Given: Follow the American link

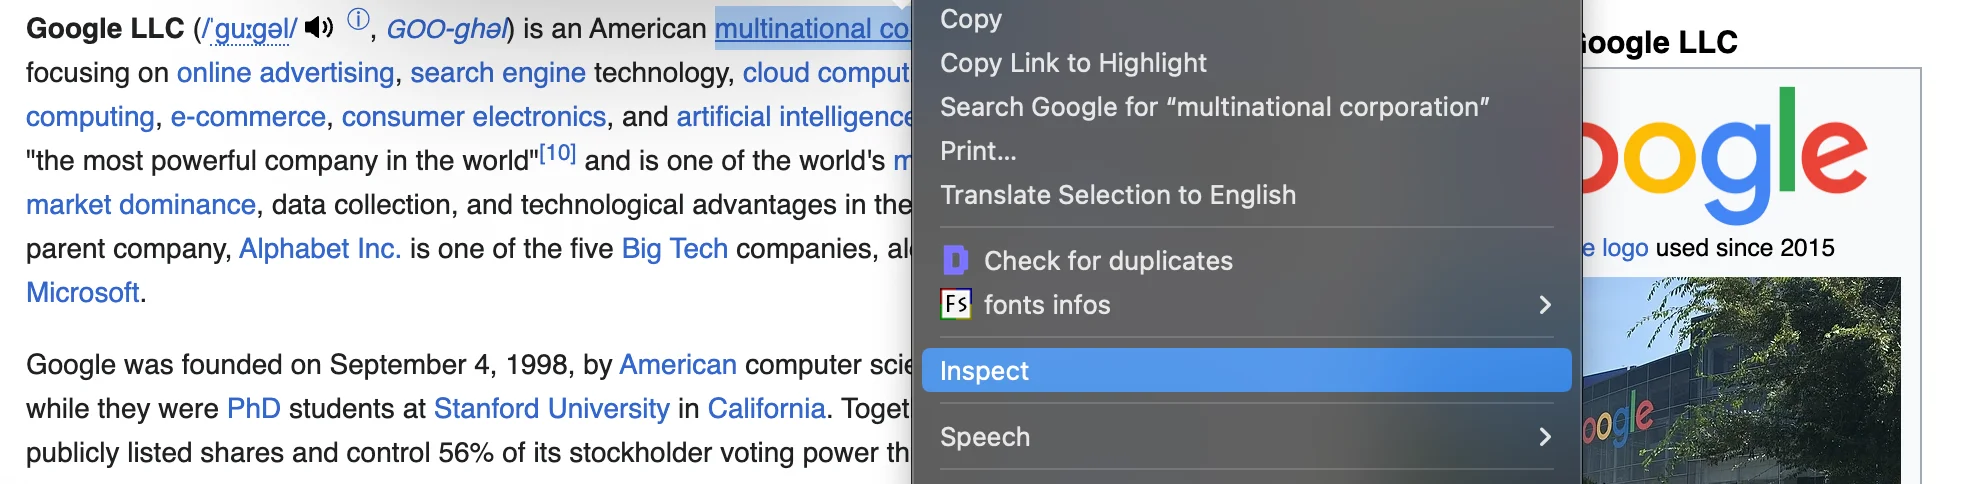Looking at the screenshot, I should [x=678, y=365].
